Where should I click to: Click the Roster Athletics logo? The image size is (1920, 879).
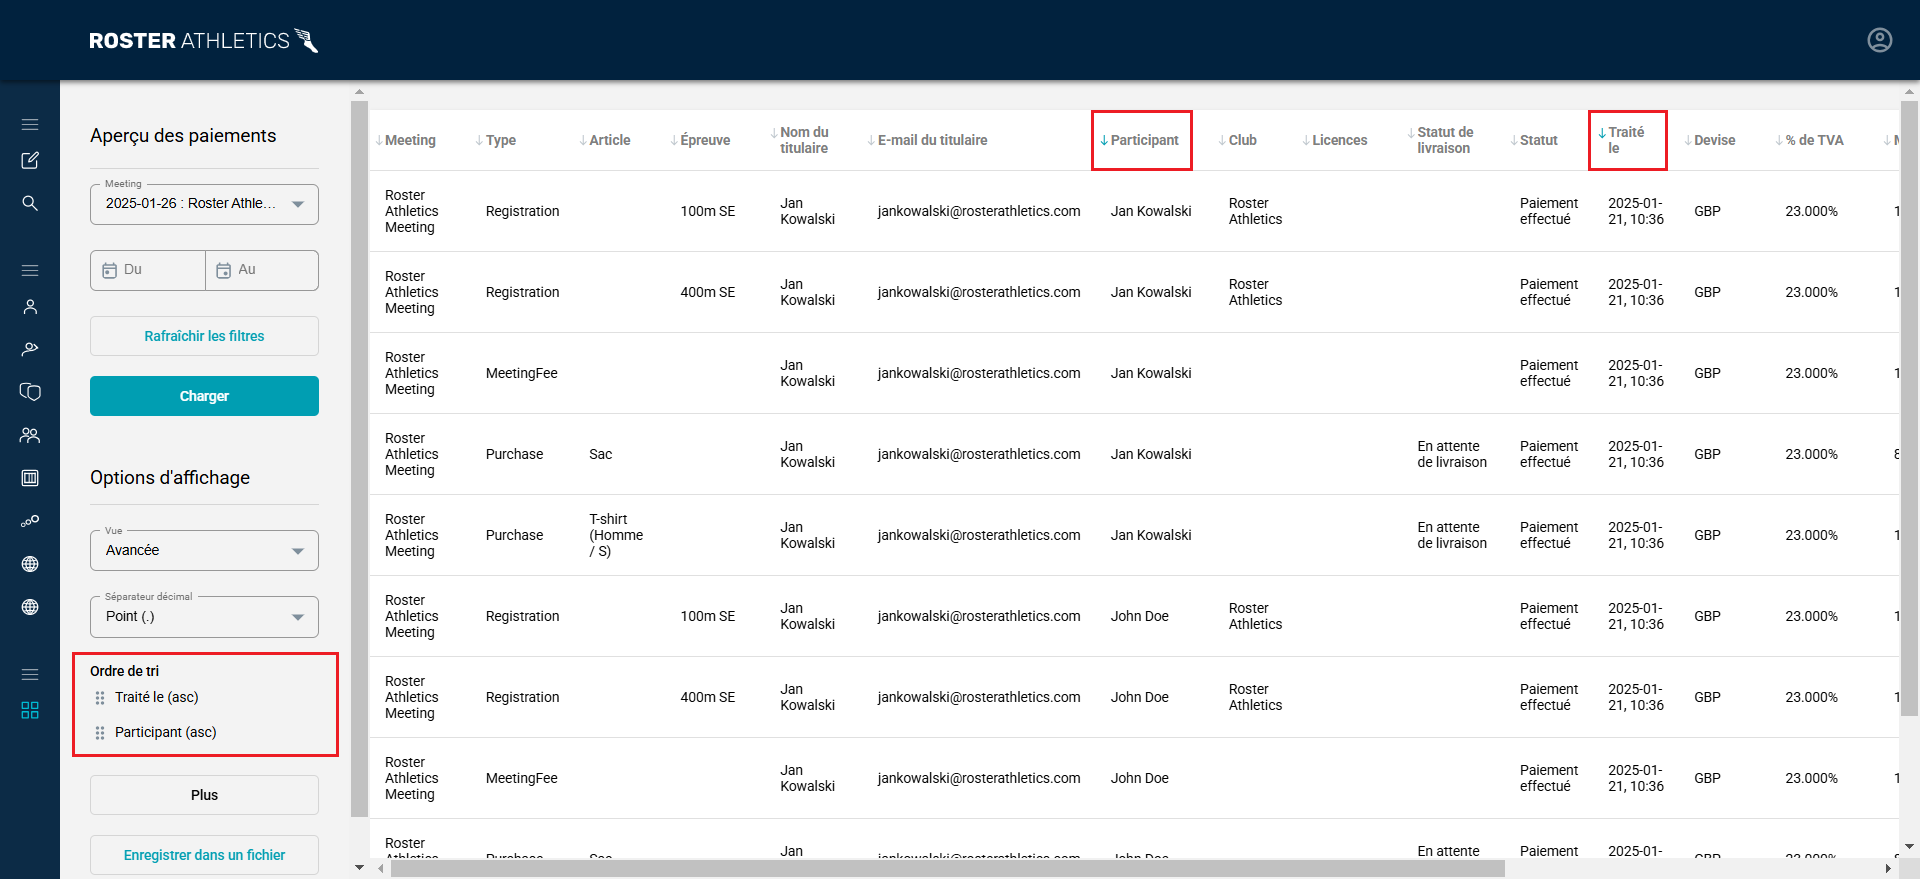tap(204, 41)
